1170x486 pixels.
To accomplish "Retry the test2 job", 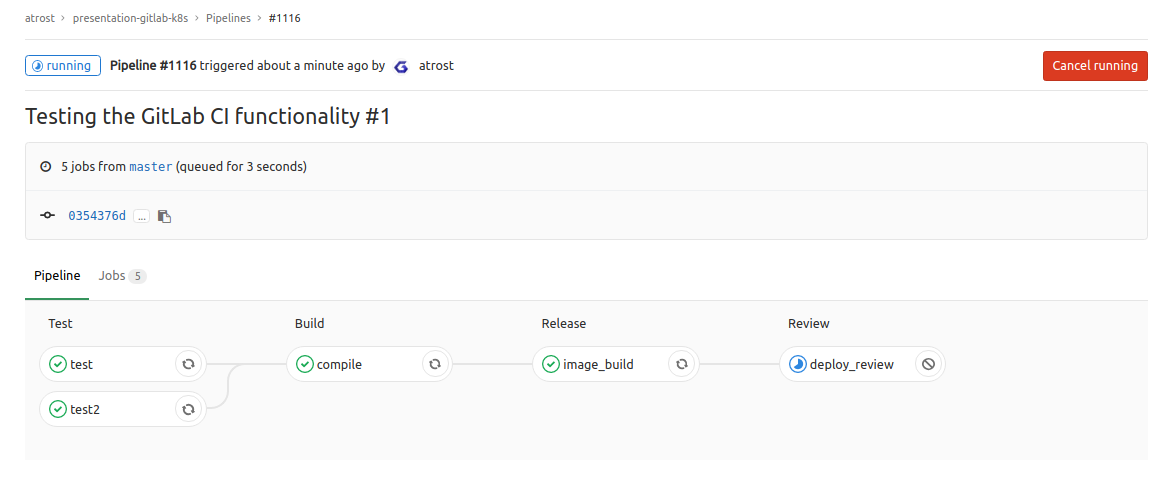I will (188, 408).
